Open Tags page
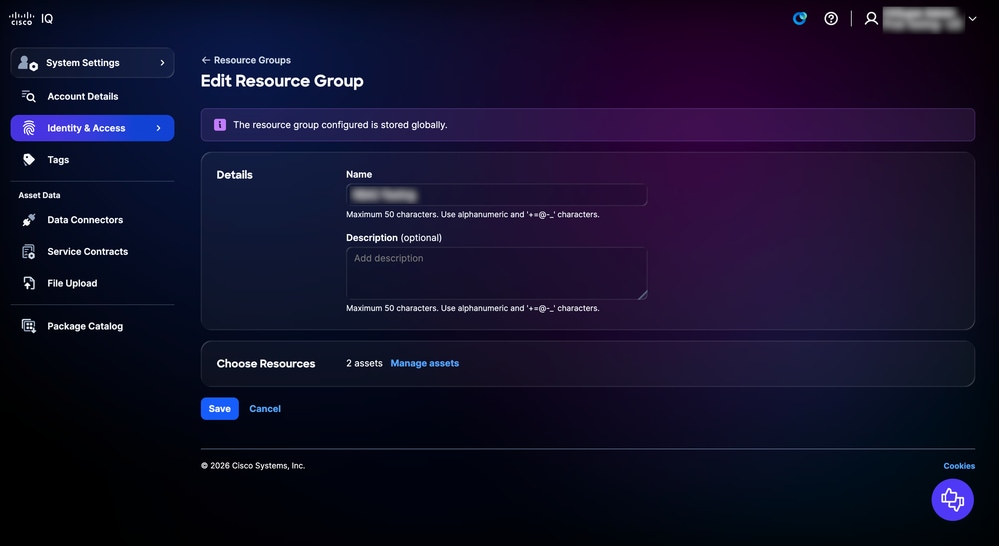Viewport: 999px width, 546px height. click(58, 160)
